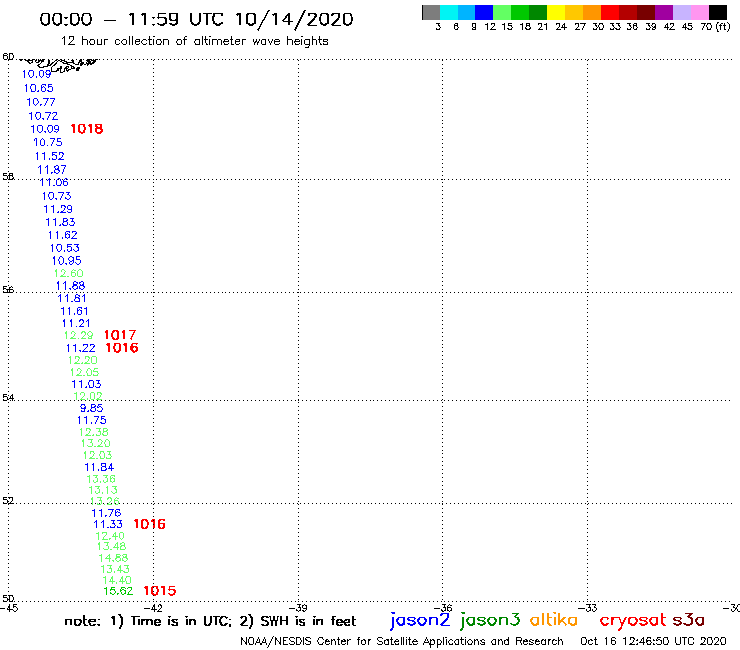The image size is (740, 650).
Task: Click the 1016 label beside 11.33
Action: [x=149, y=524]
